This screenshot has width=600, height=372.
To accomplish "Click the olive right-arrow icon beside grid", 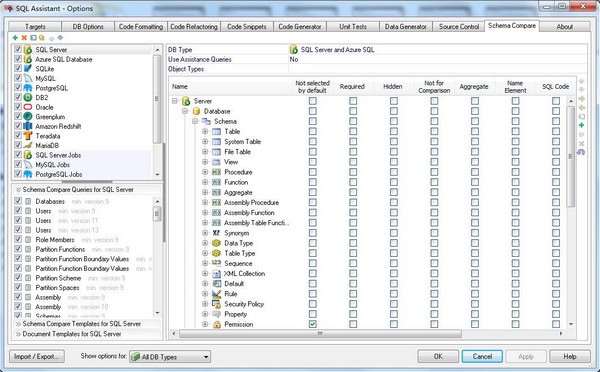I will 581,99.
